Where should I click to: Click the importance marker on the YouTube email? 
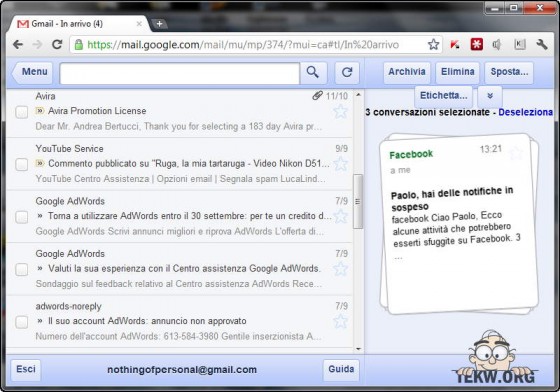coord(40,164)
